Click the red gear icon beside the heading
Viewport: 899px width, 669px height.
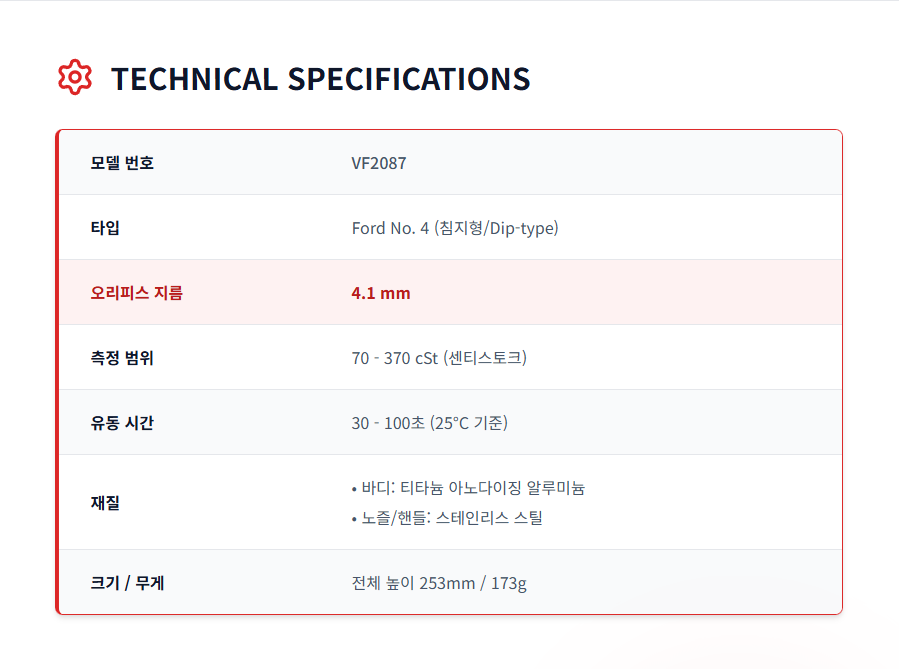75,78
